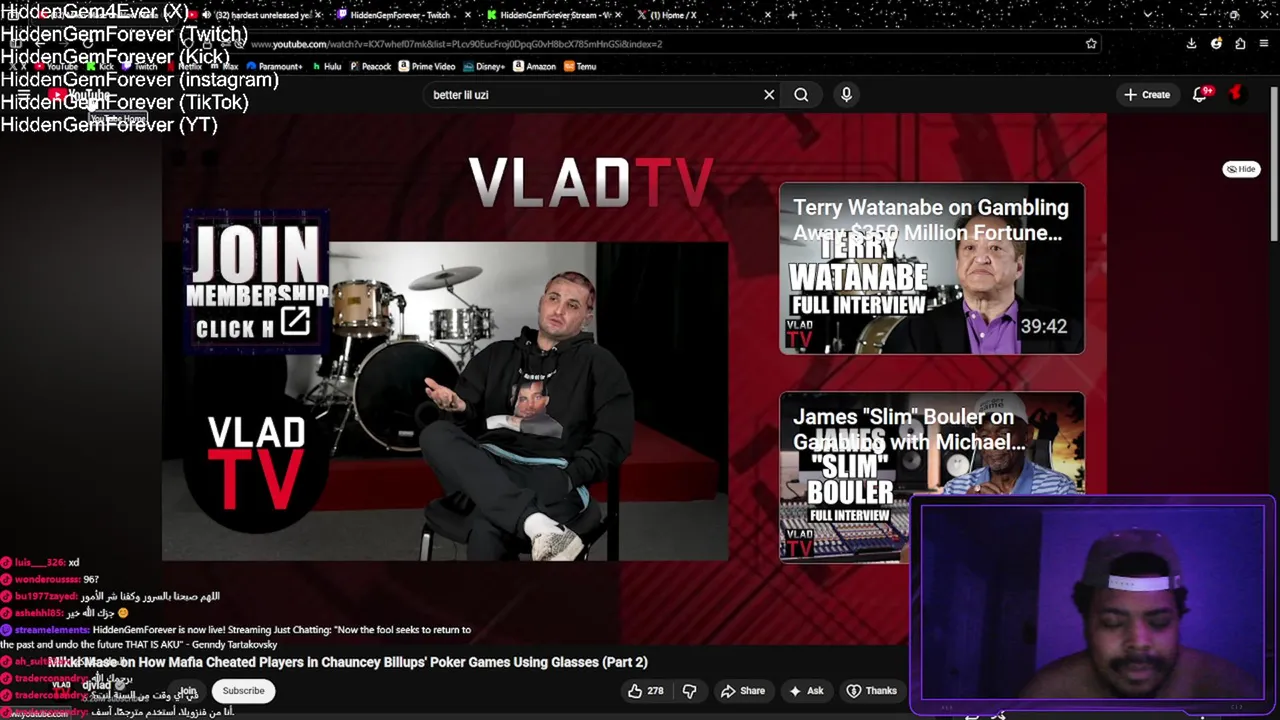Switch to HiddenGemForever Stream Kick tab
This screenshot has width=1280, height=720.
tap(555, 15)
